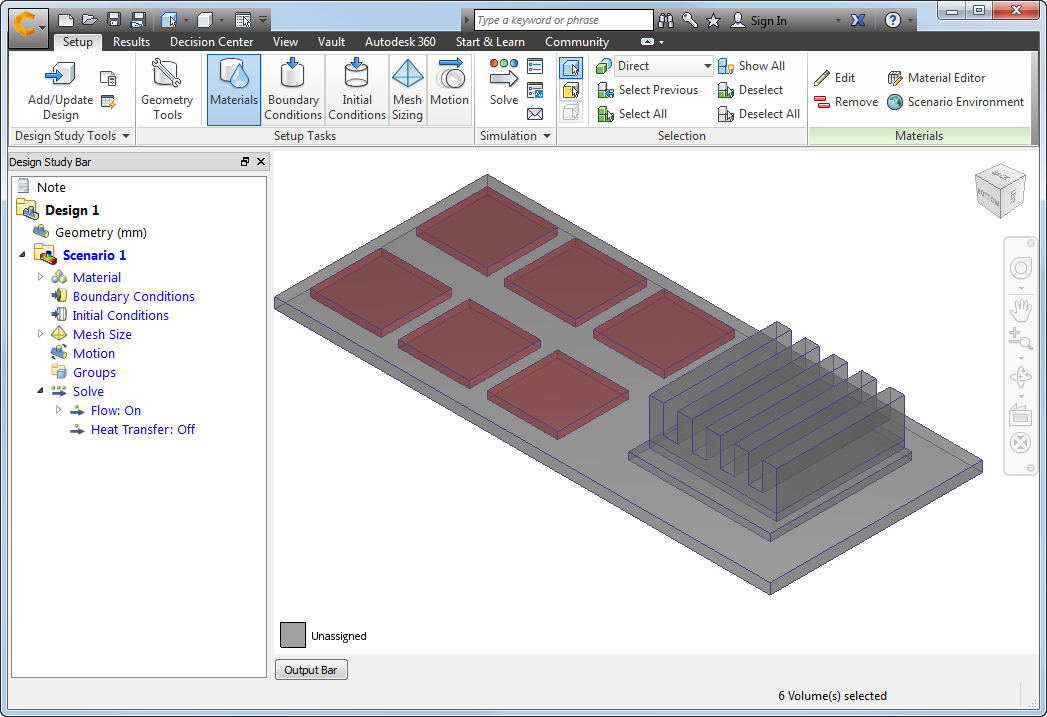Click Select Previous
This screenshot has width=1047, height=717.
pyautogui.click(x=648, y=90)
